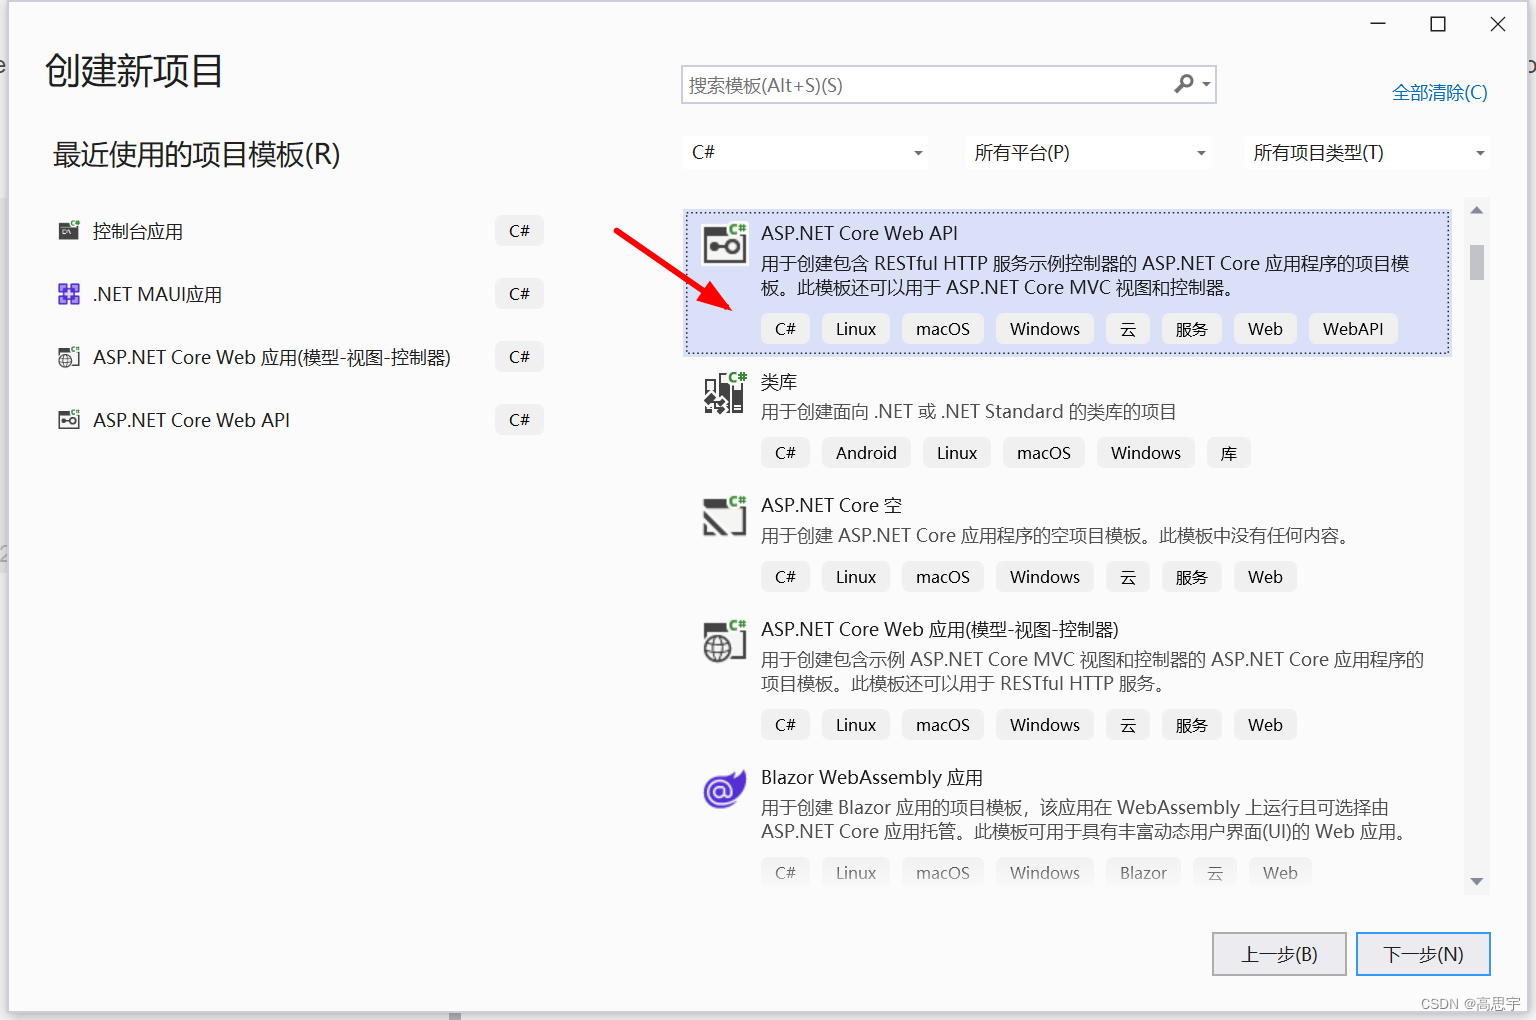This screenshot has height=1020, width=1536.
Task: Click the Blazor tag on the Blazor WebAssembly template
Action: [1143, 873]
